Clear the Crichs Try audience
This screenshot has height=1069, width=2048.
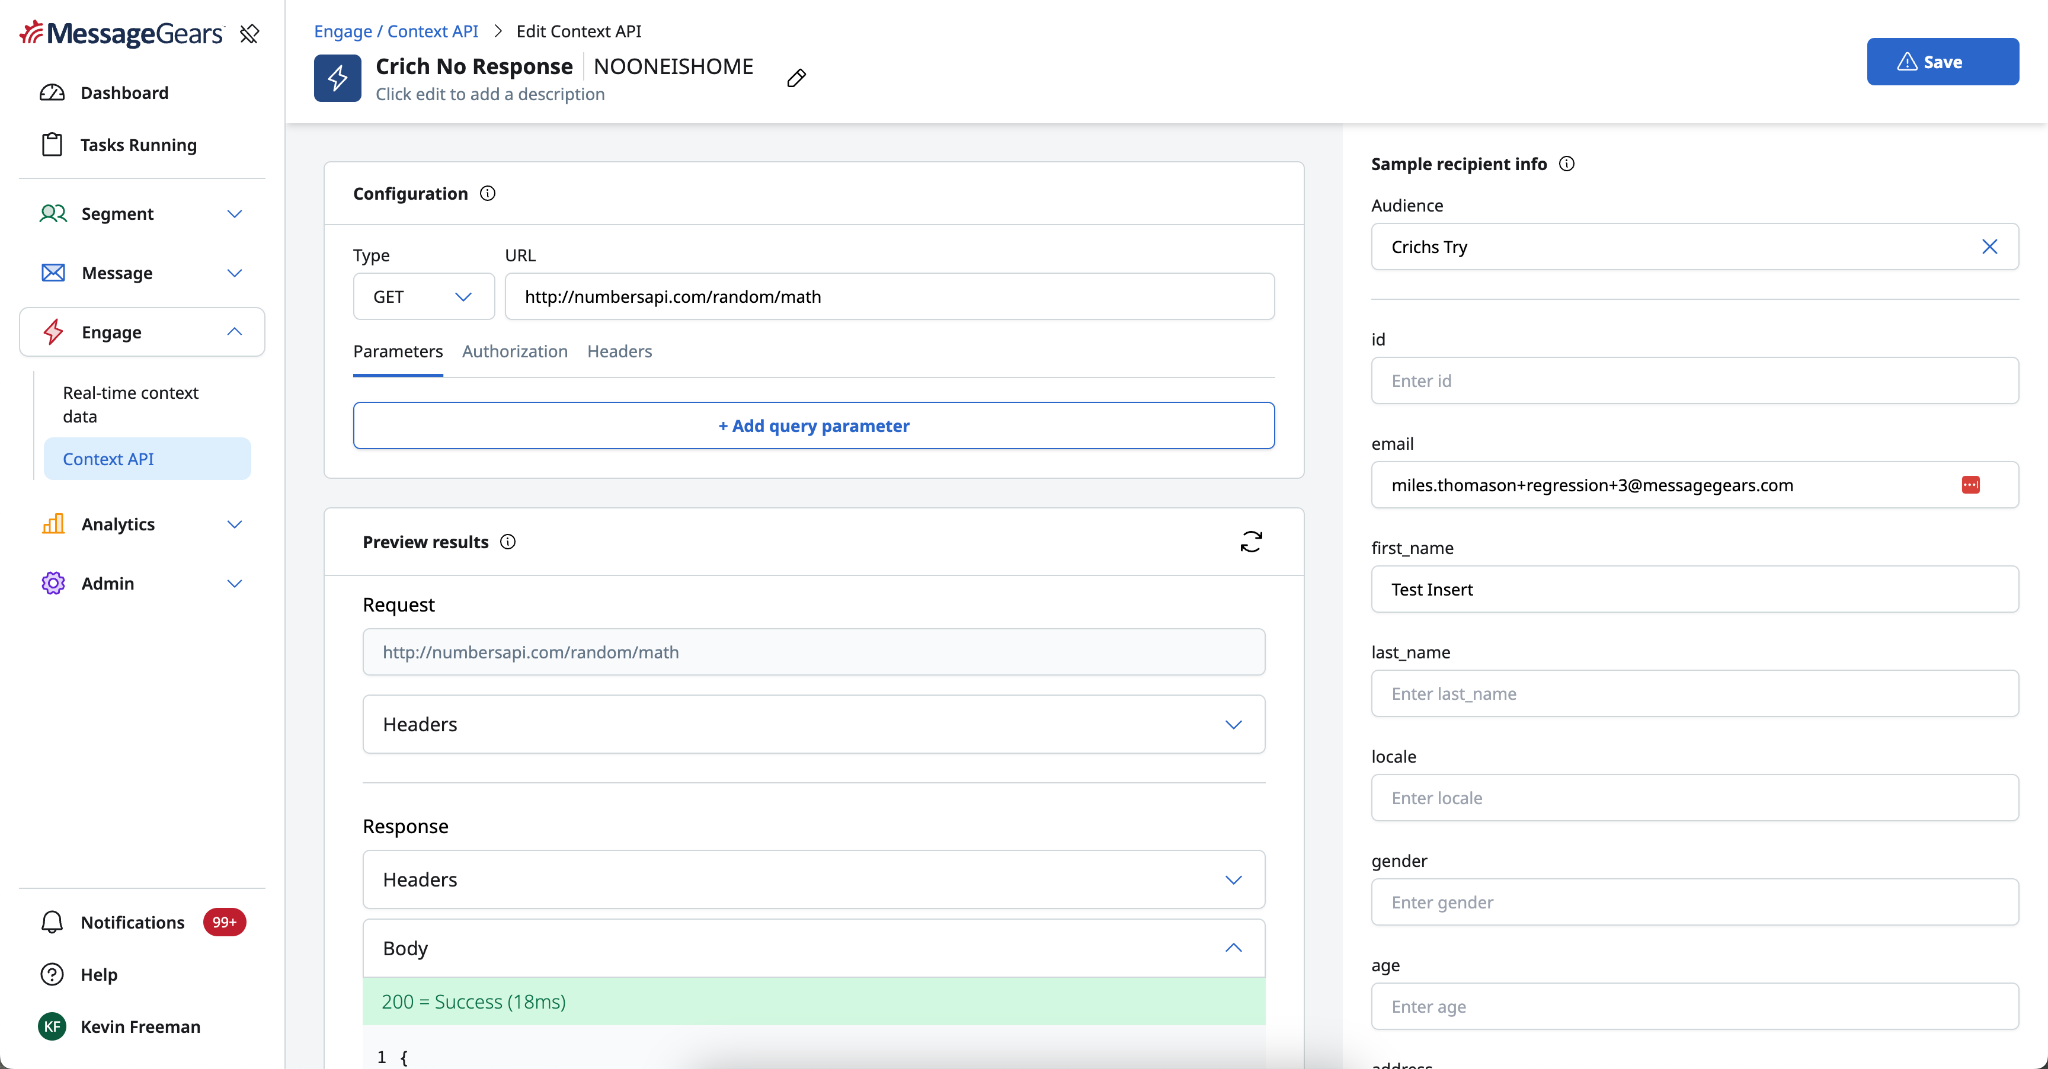(1990, 247)
